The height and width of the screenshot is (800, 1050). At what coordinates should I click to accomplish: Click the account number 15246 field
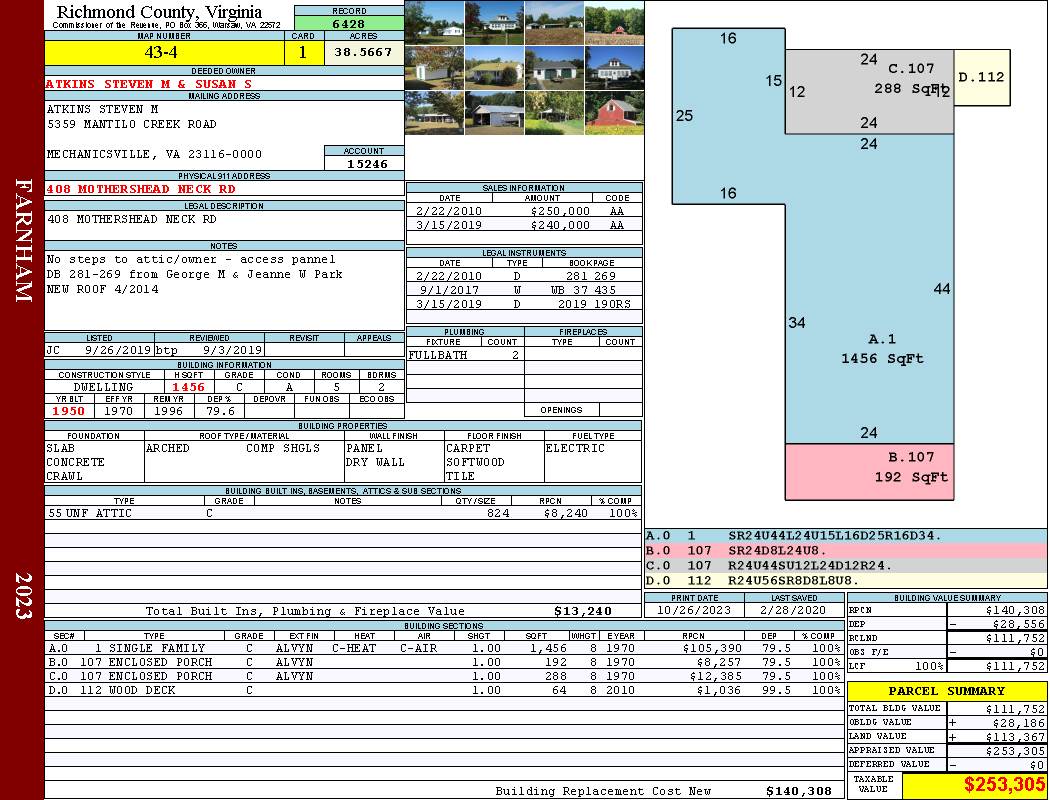(364, 163)
